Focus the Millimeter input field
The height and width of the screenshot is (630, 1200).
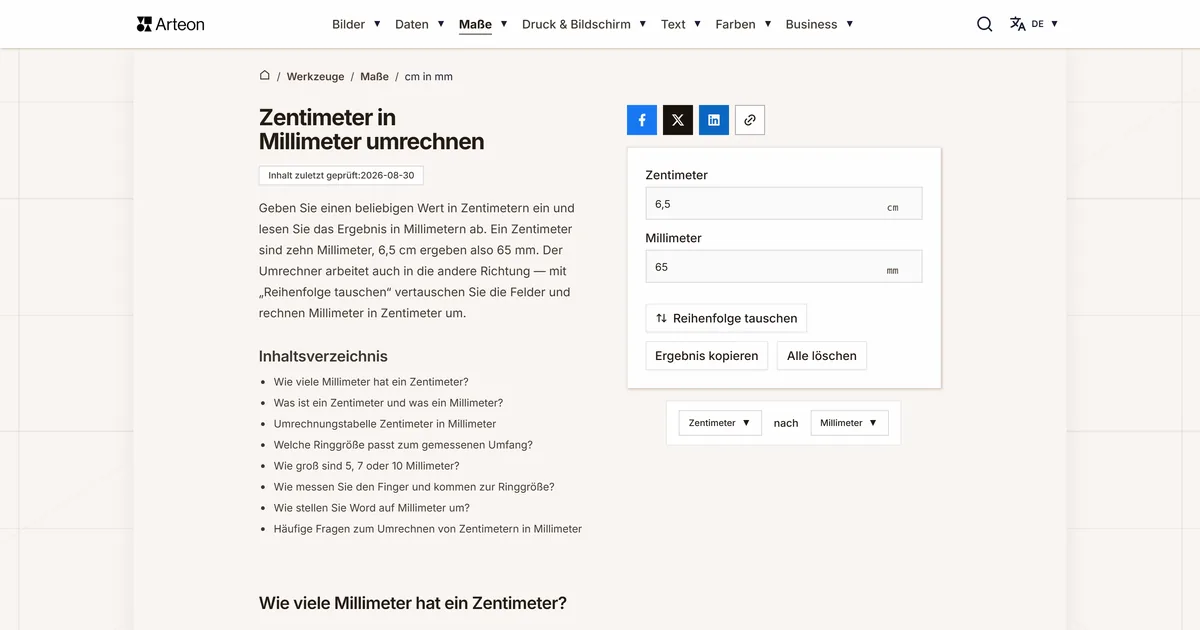[784, 267]
